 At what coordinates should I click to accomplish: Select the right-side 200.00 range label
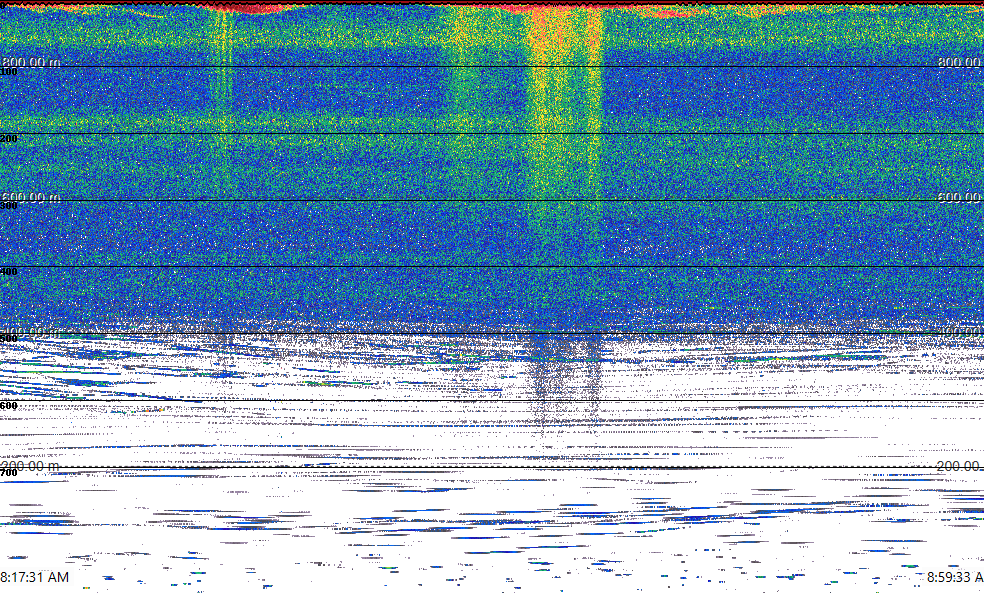click(960, 465)
